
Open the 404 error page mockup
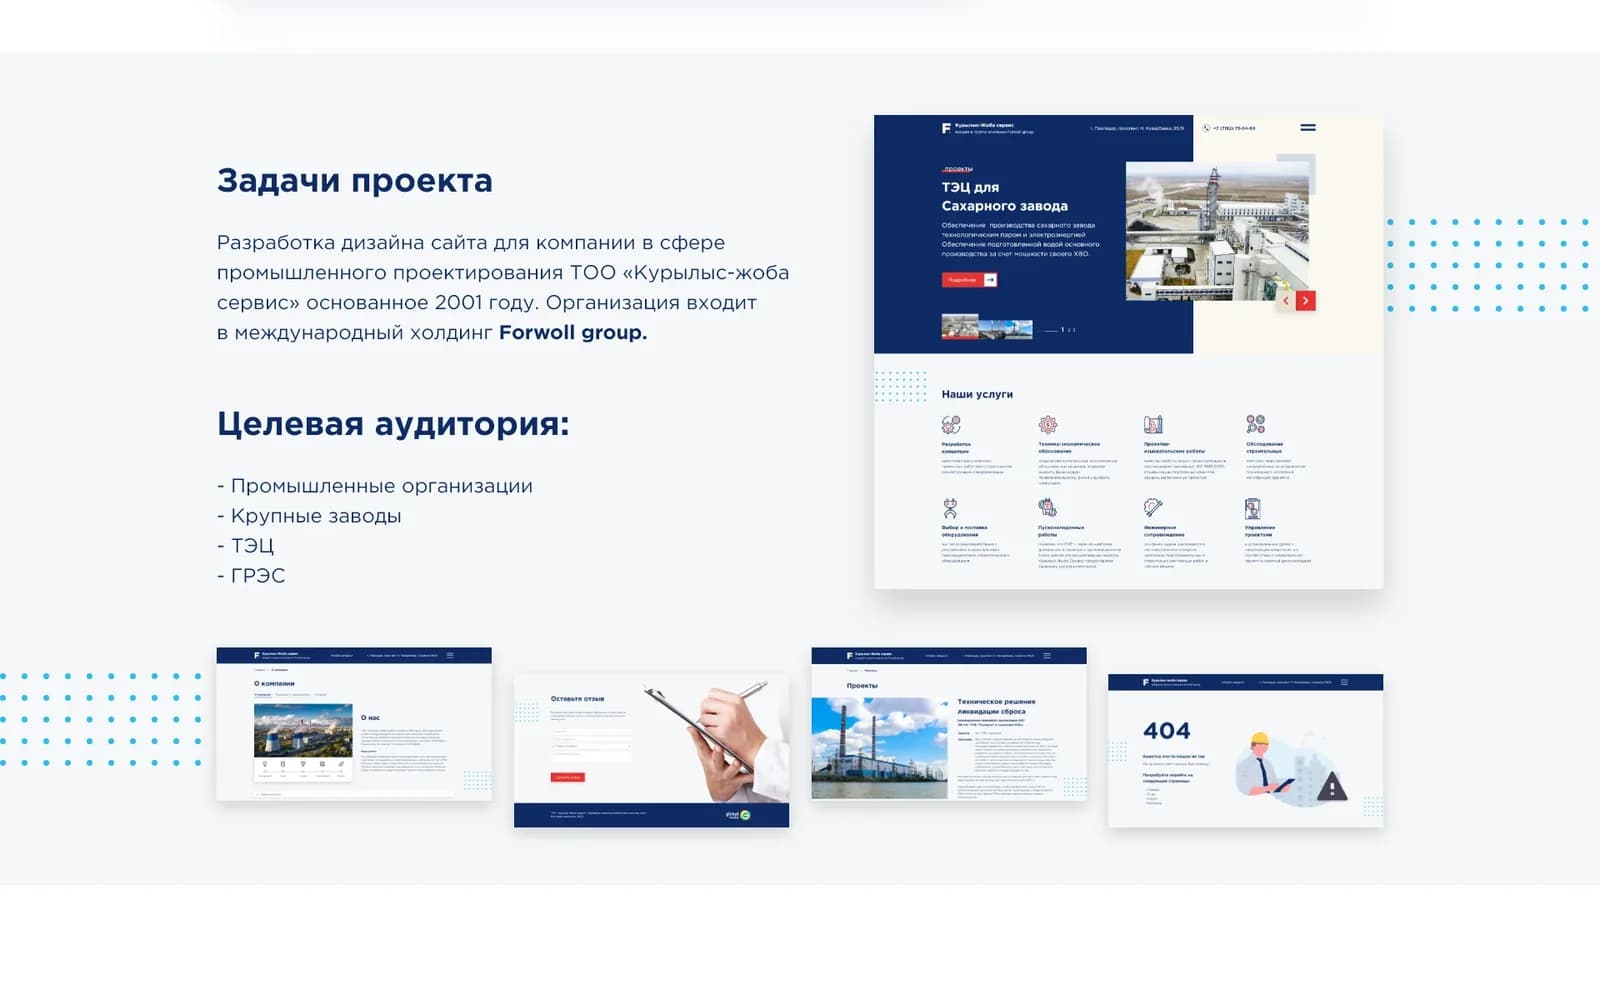[1246, 750]
